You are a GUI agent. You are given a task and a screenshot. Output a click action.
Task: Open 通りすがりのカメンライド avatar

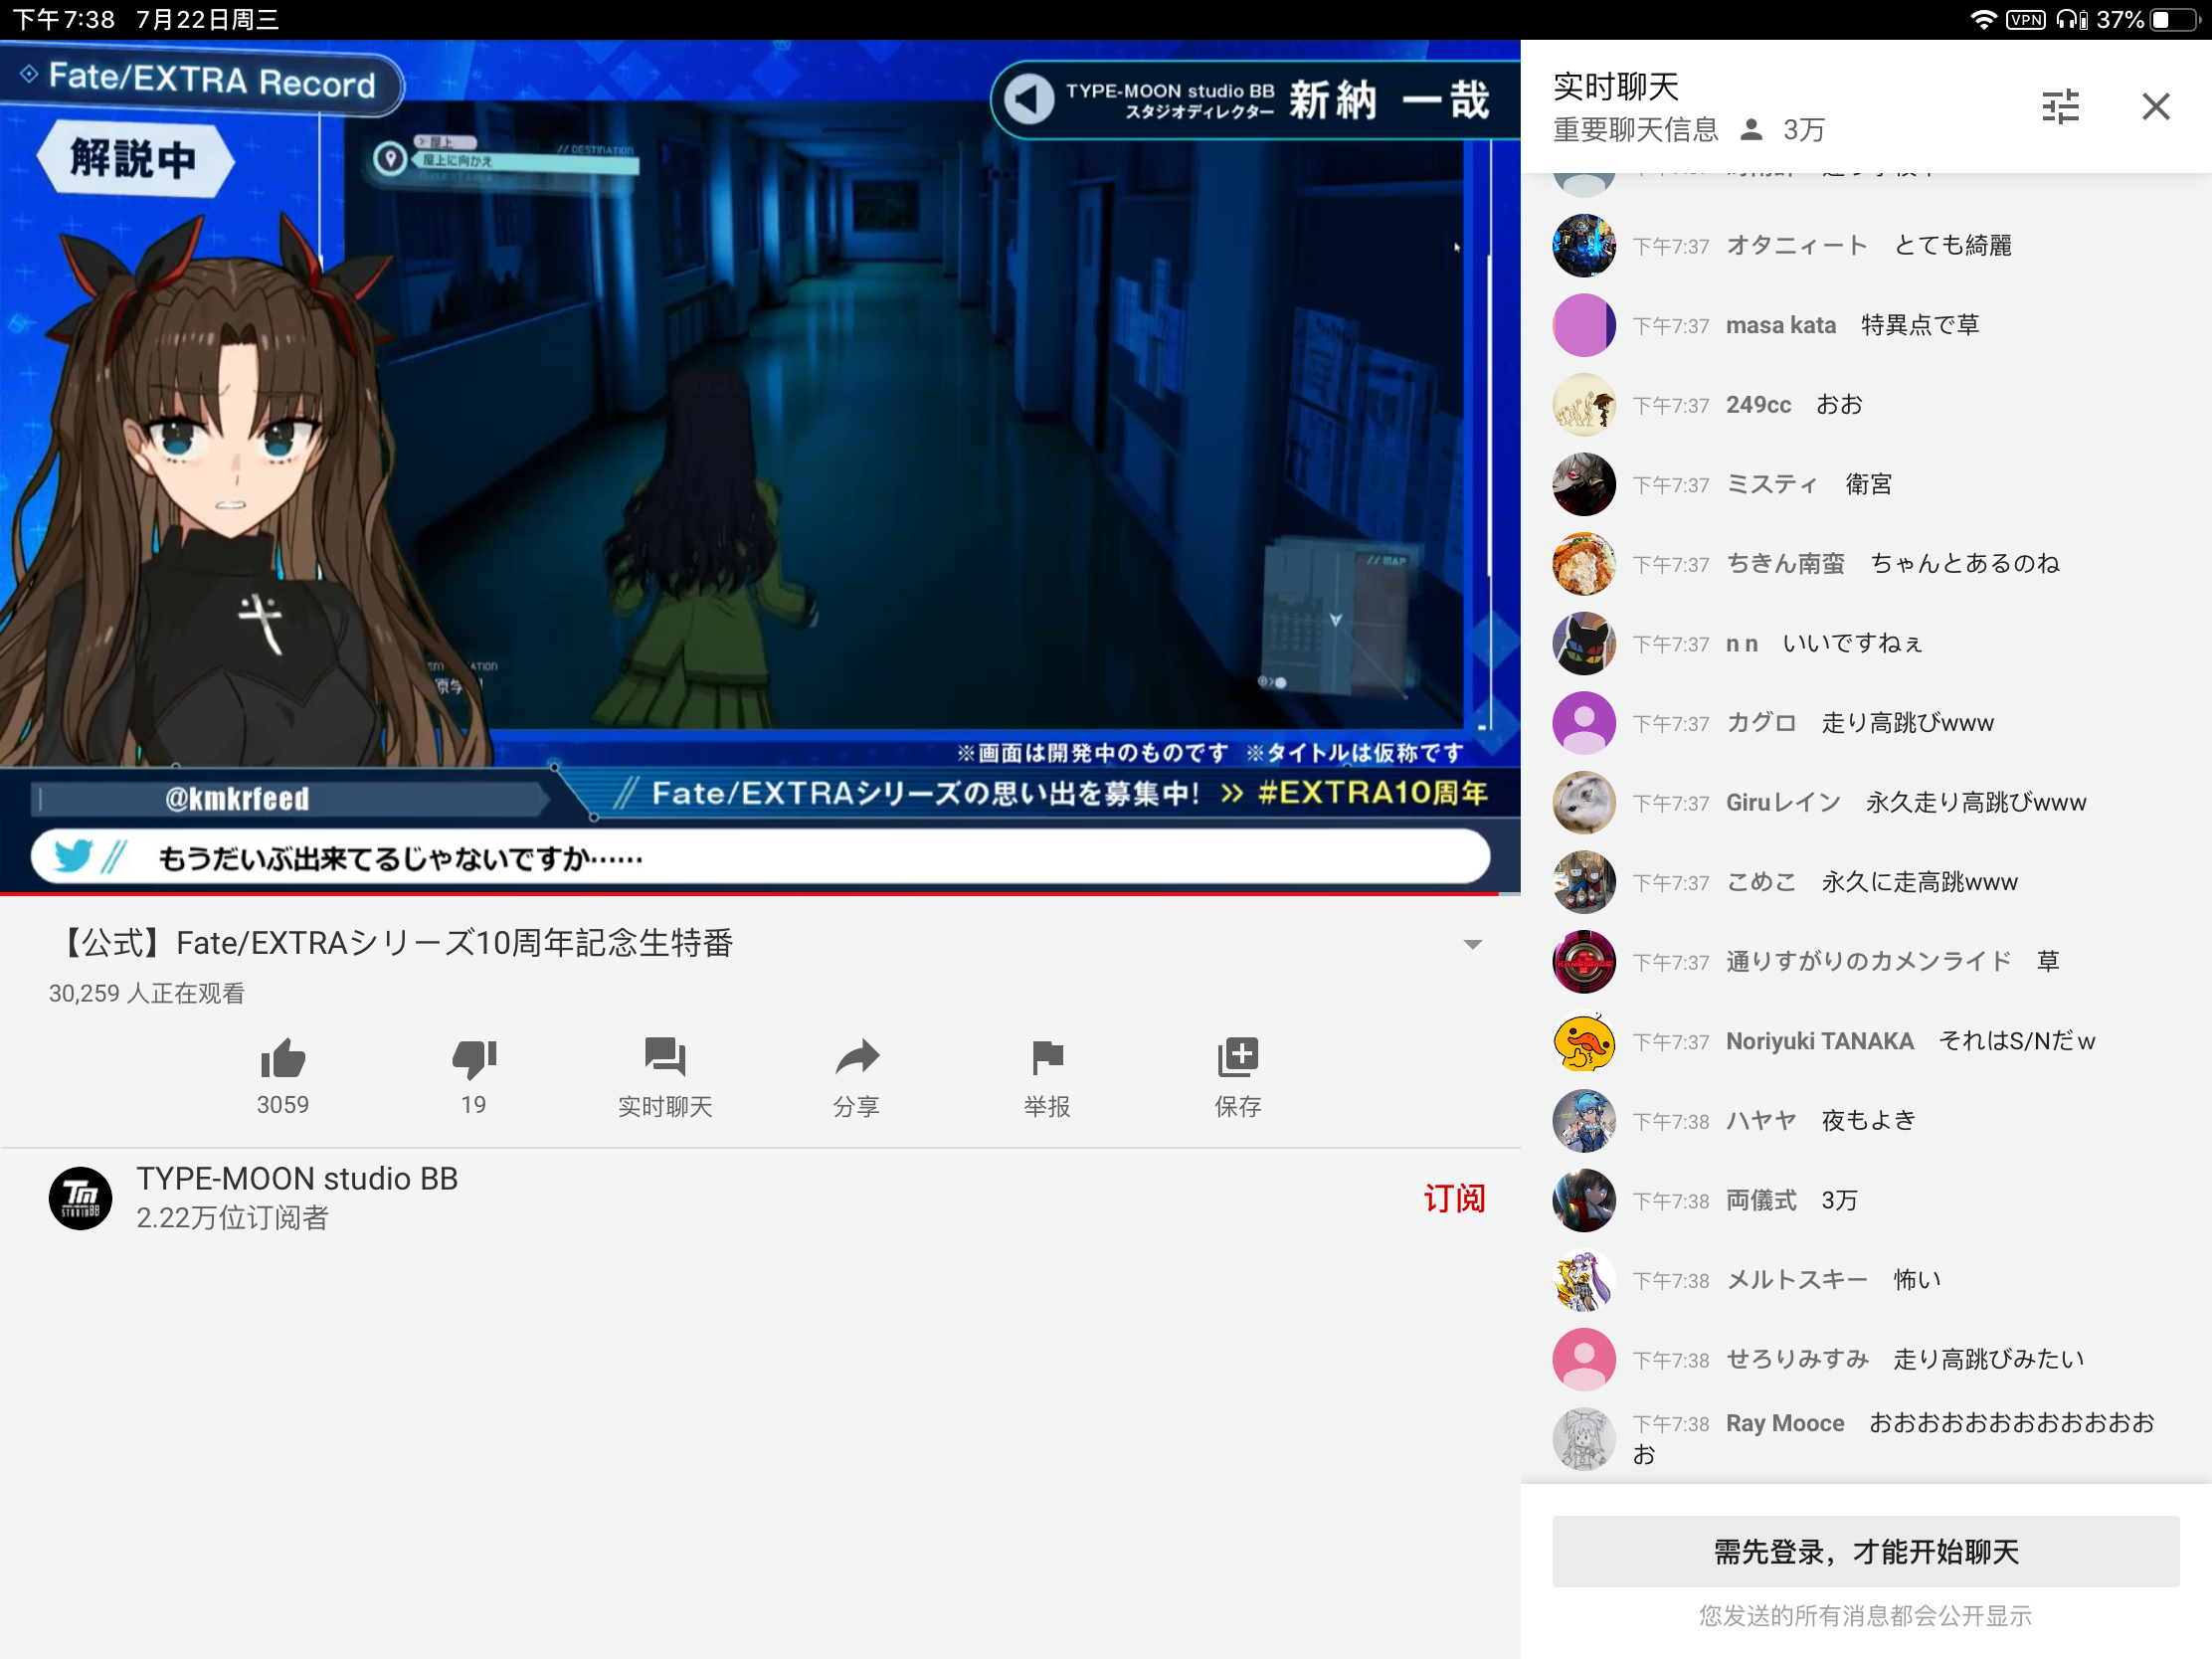click(x=1584, y=962)
